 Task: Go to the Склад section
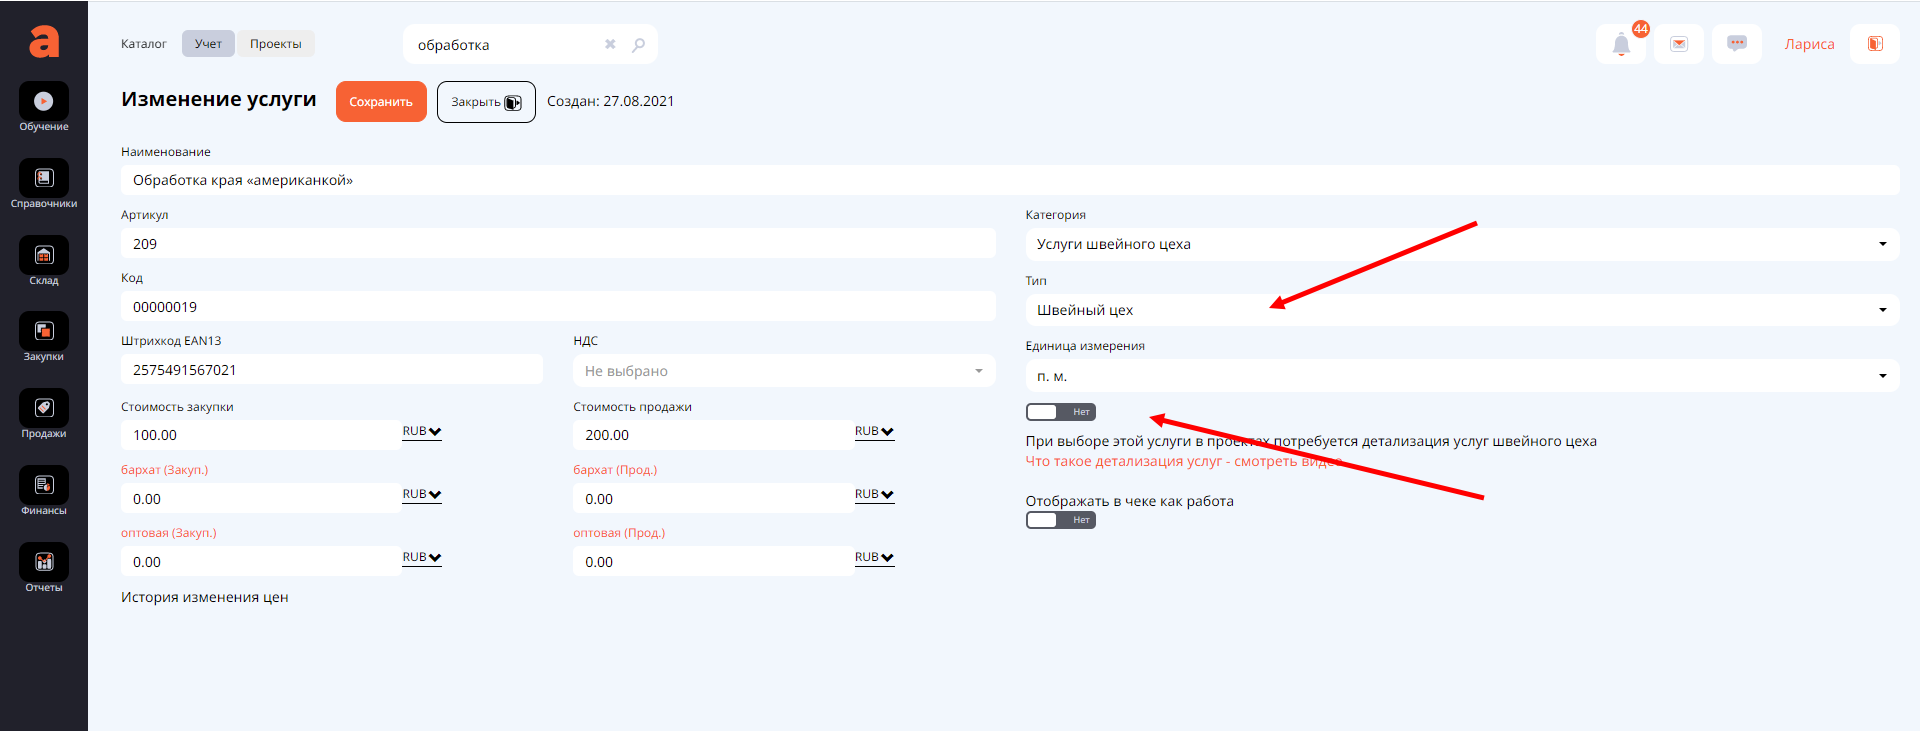44,258
